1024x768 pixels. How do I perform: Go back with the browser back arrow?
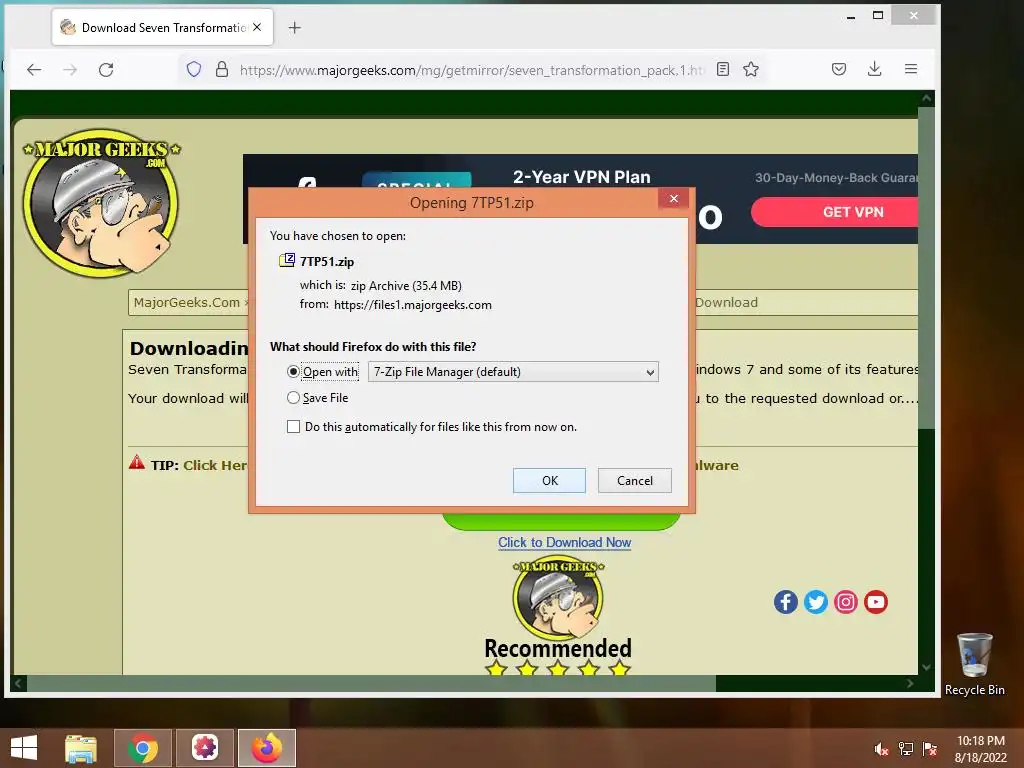pos(34,70)
